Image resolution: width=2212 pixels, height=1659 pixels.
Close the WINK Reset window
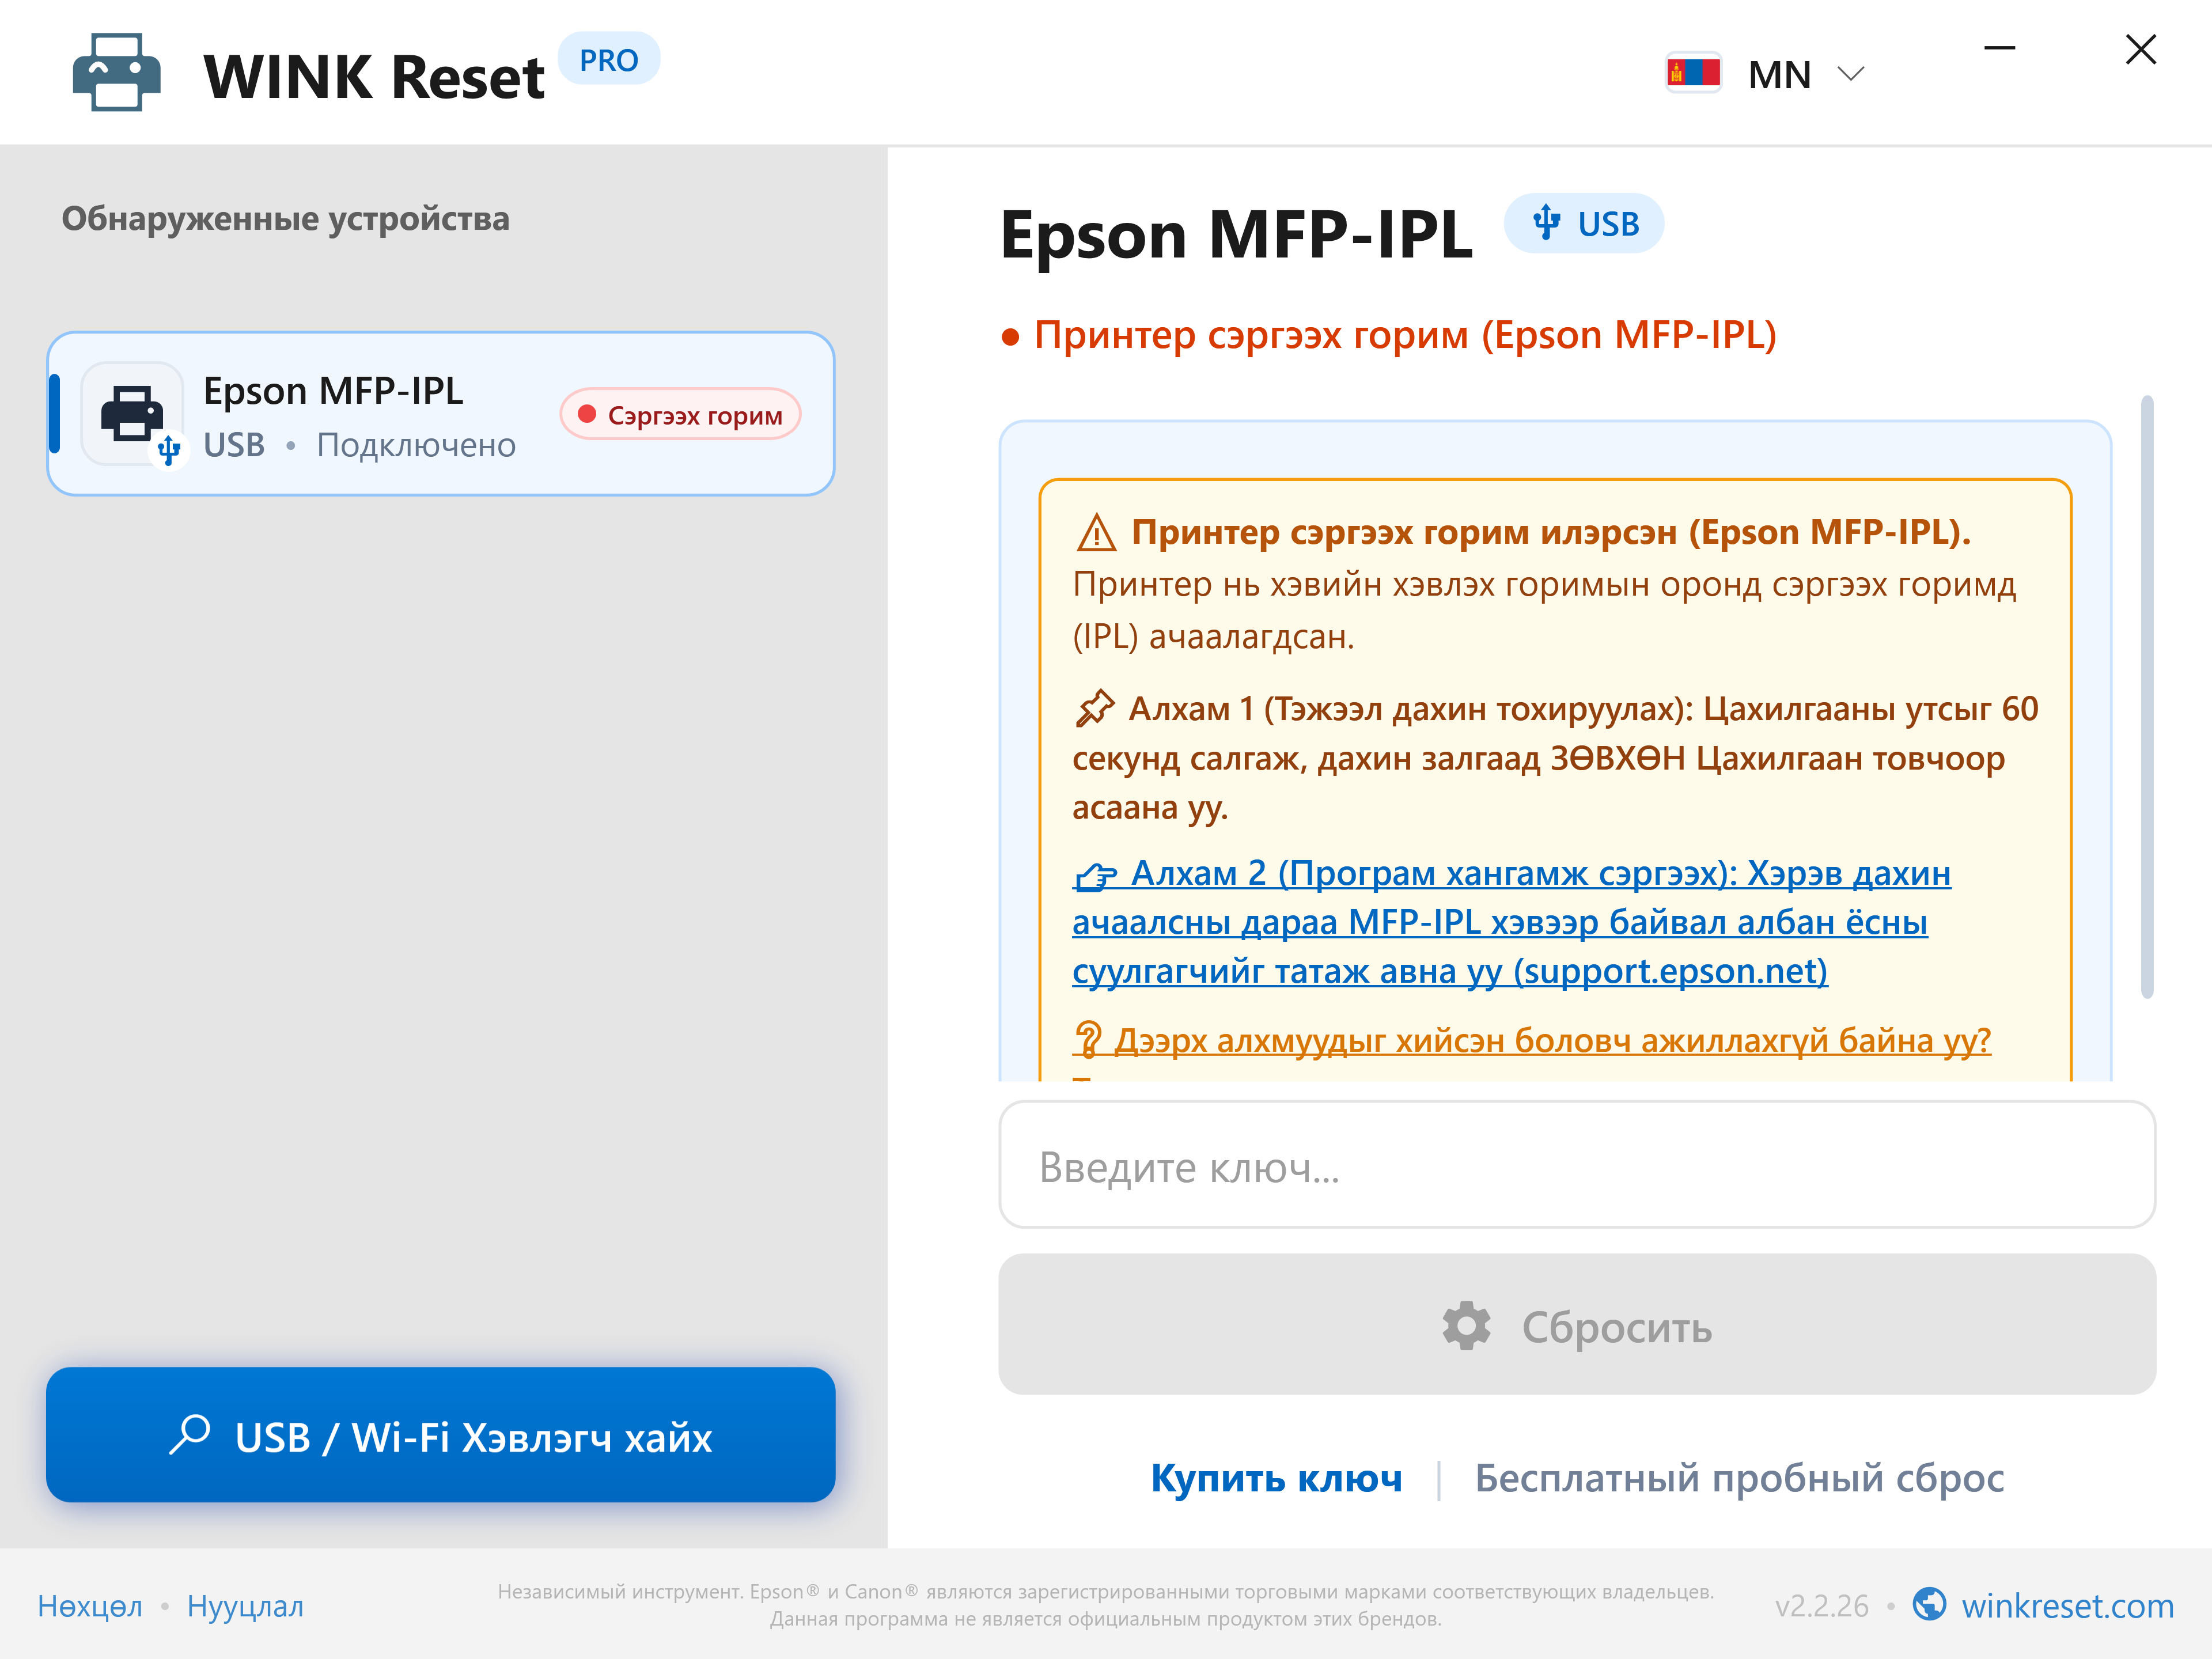click(2140, 49)
